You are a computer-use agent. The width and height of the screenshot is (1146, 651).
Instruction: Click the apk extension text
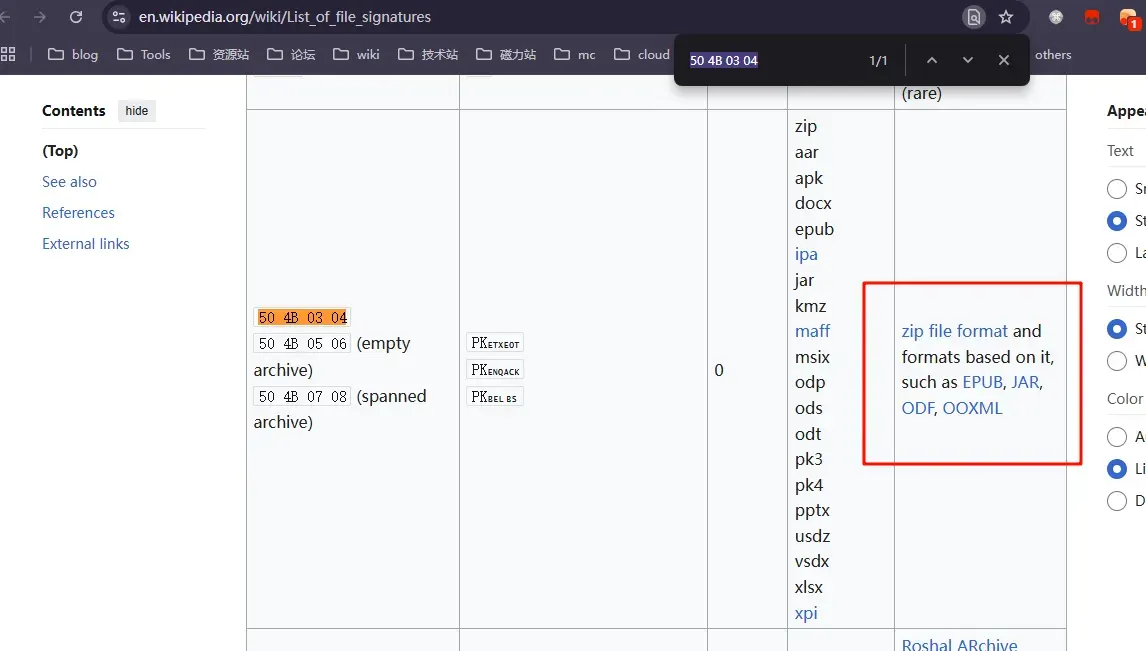pyautogui.click(x=808, y=178)
